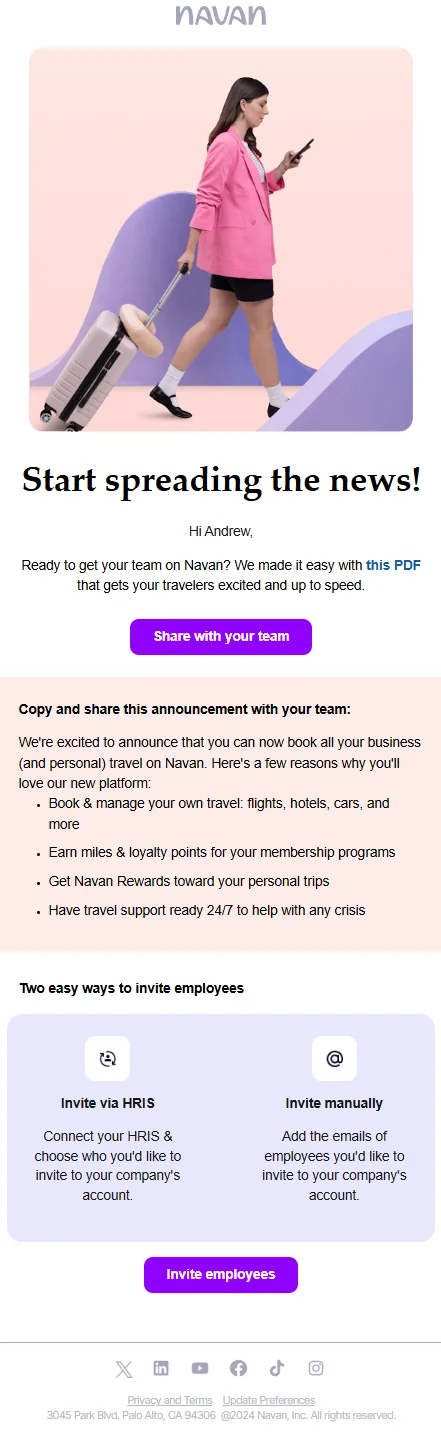
Task: Click the Invite manually heading
Action: point(334,1104)
